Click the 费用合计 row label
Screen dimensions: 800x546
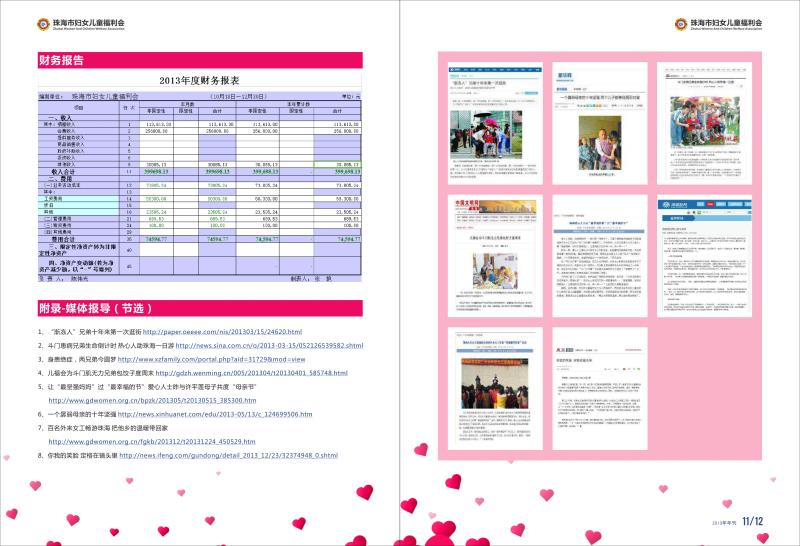pyautogui.click(x=63, y=239)
